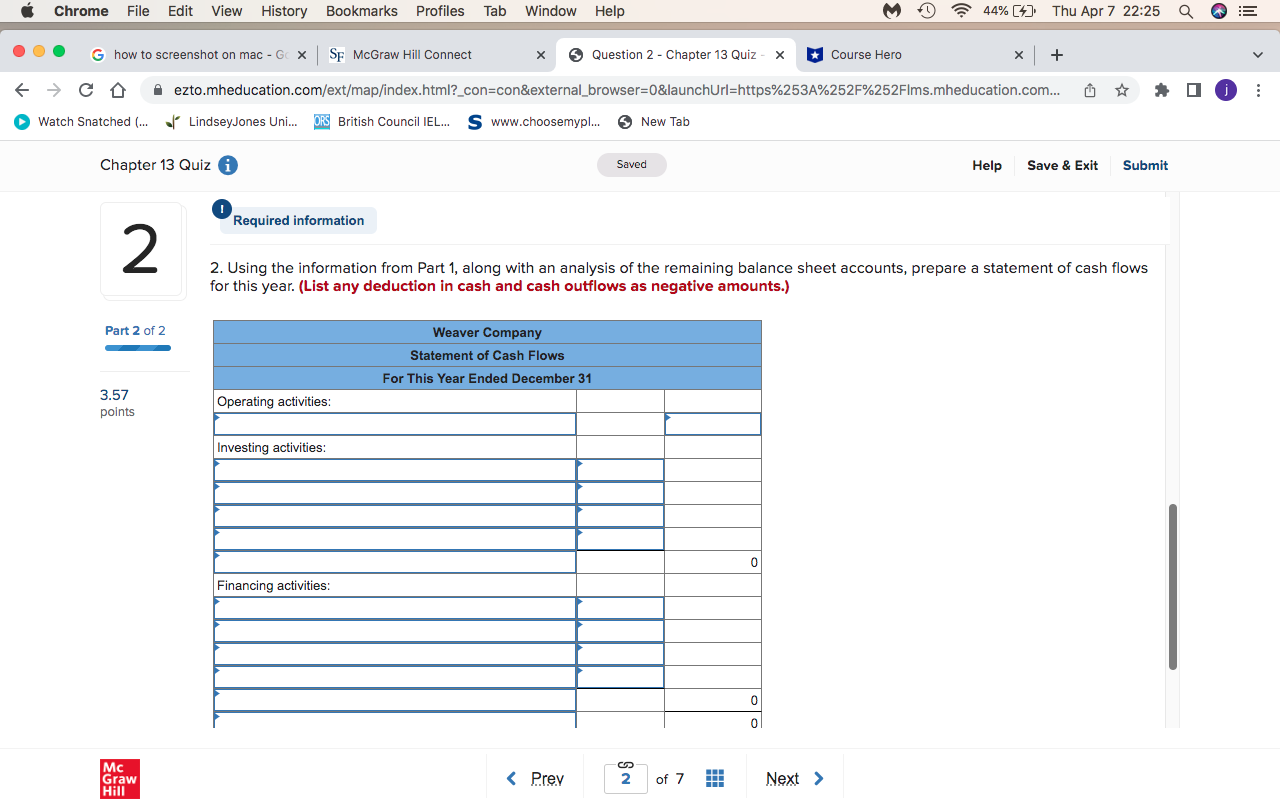Viewport: 1280px width, 800px height.
Task: Click the Chapter 13 Quiz info icon
Action: pos(227,165)
